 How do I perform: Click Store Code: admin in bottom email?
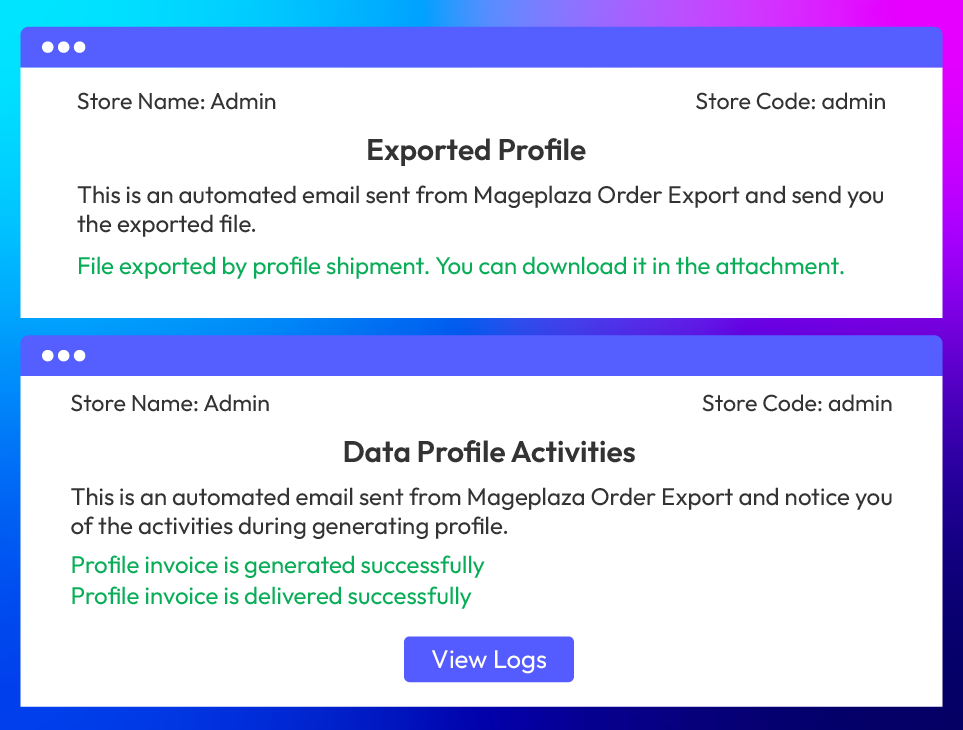(797, 403)
